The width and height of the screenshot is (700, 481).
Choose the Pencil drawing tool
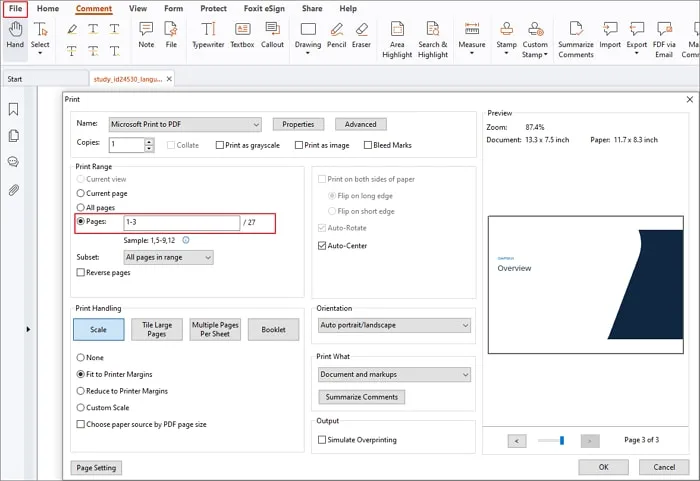(x=336, y=35)
